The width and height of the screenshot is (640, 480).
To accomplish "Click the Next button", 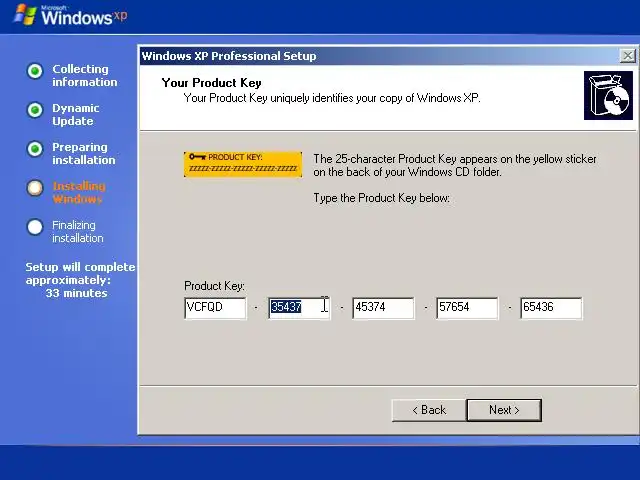I will click(x=504, y=410).
